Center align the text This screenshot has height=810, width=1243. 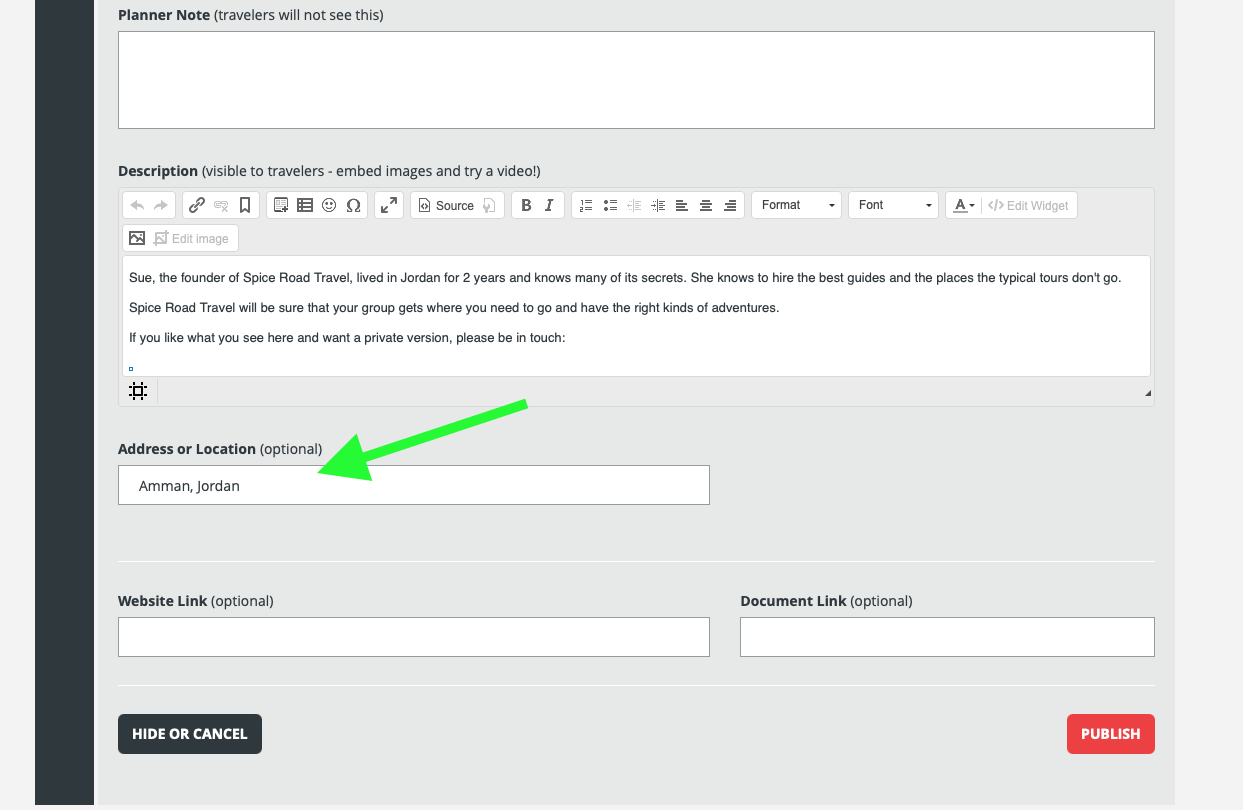click(706, 205)
